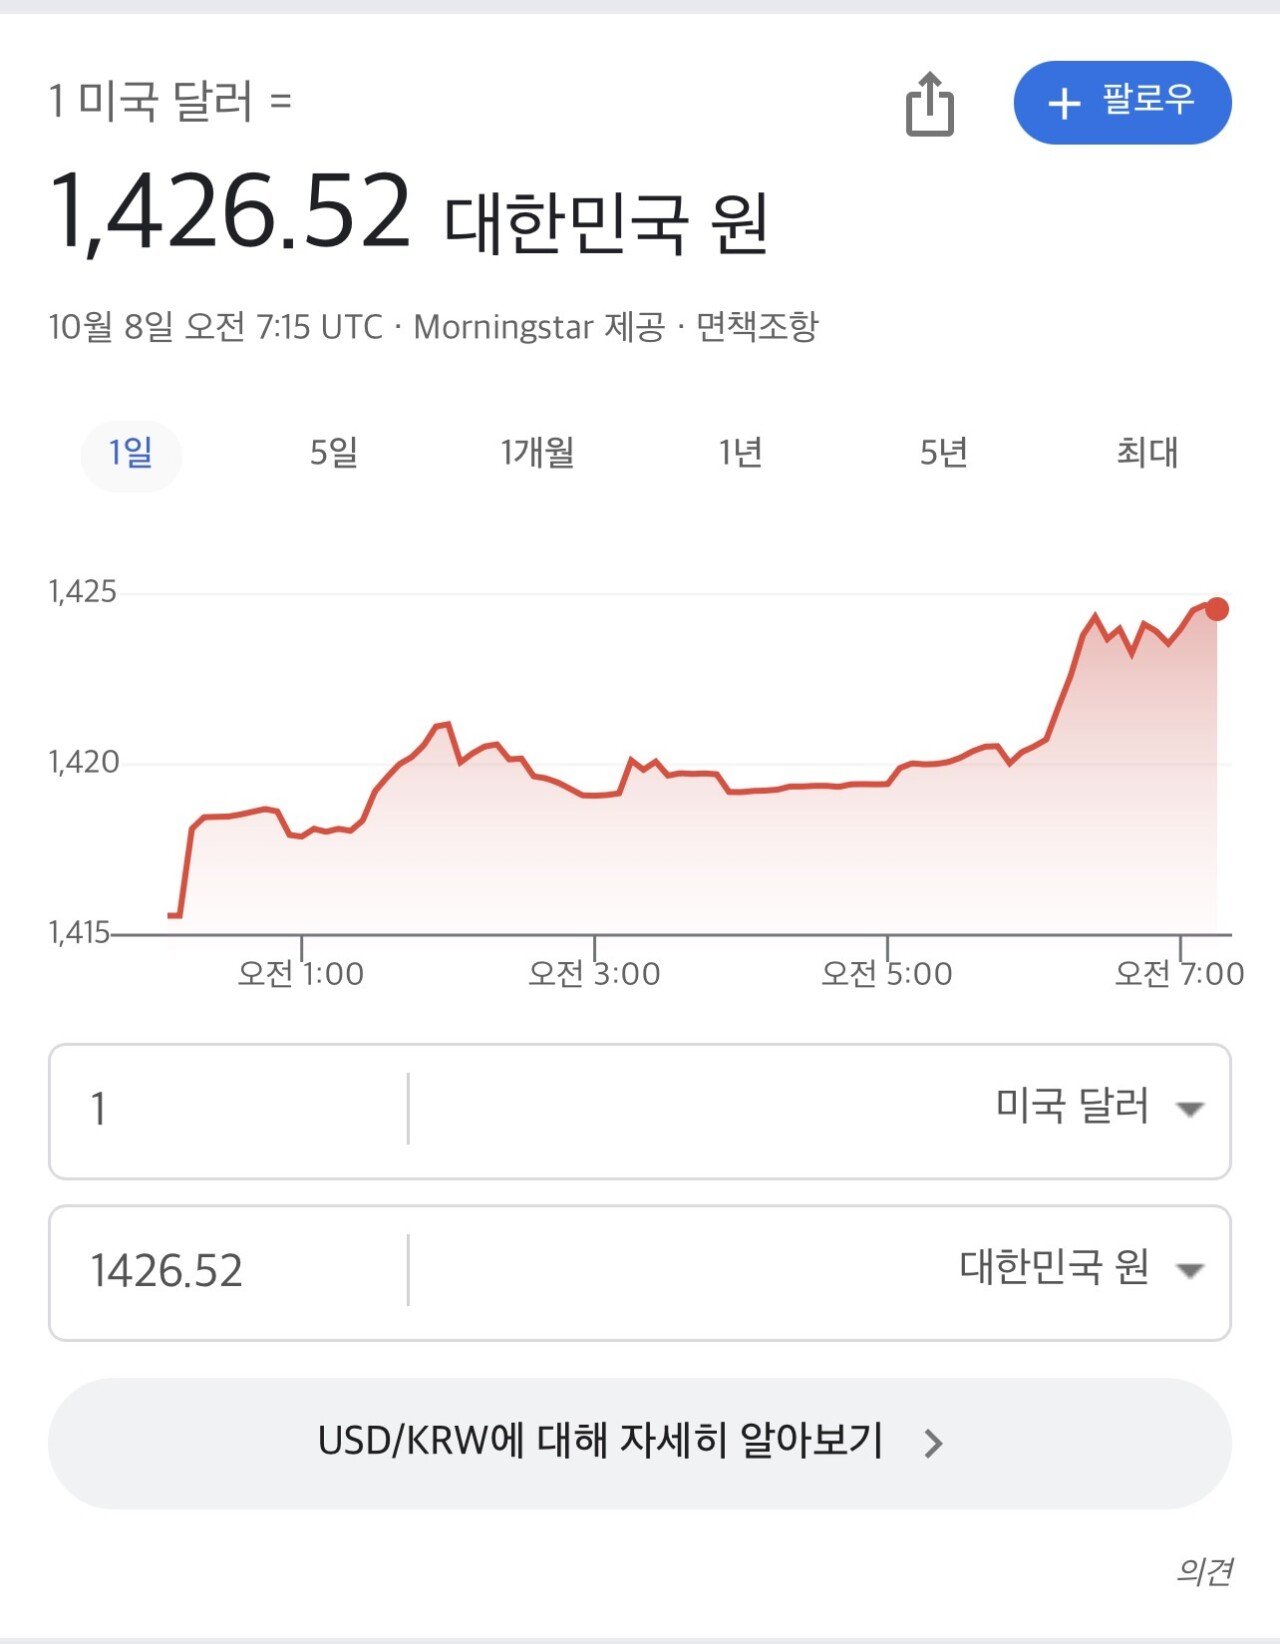Screen dimensions: 1280x1644
Task: Click the dollar amount input field
Action: [x=228, y=1110]
